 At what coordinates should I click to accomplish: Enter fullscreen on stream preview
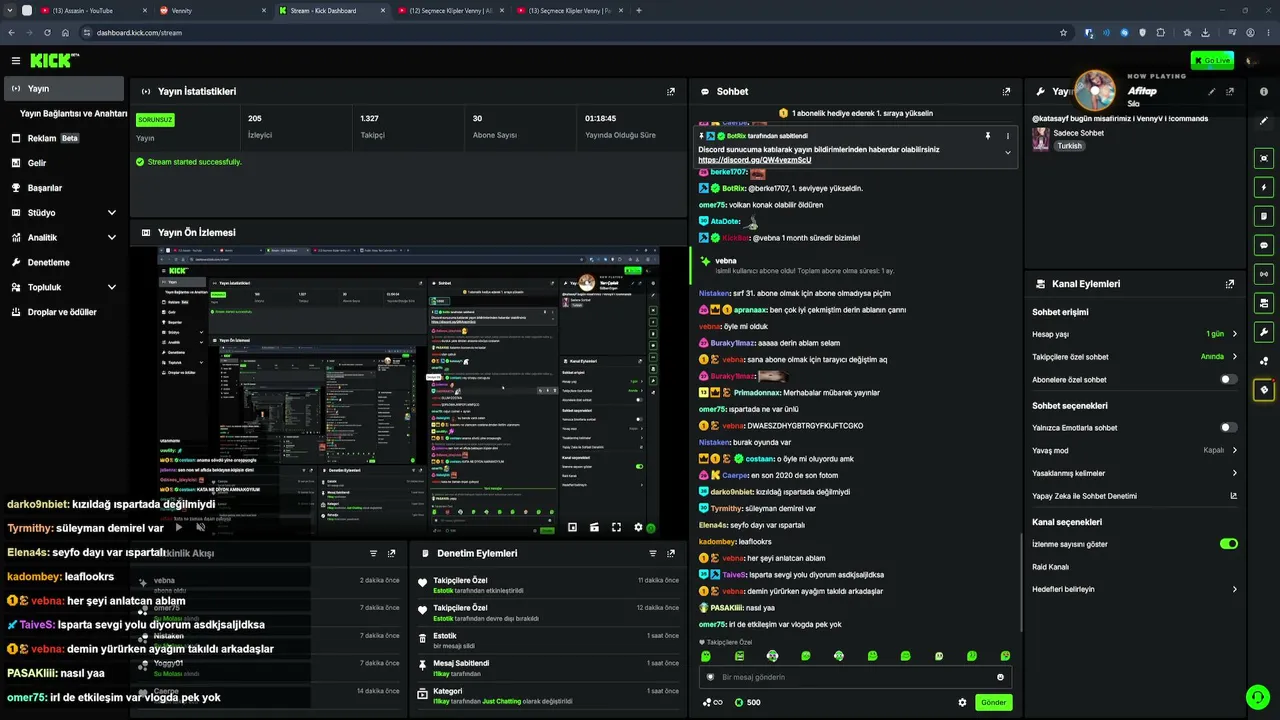616,528
